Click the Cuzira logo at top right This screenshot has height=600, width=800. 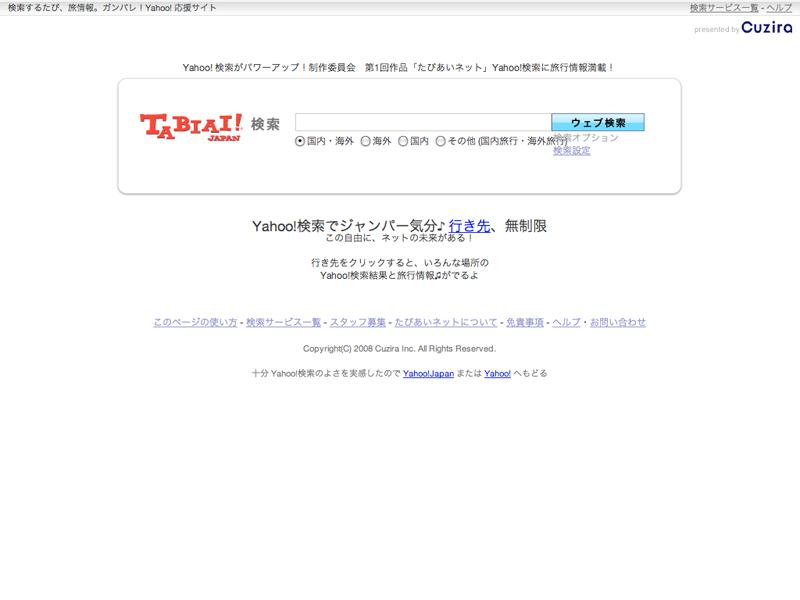(767, 27)
